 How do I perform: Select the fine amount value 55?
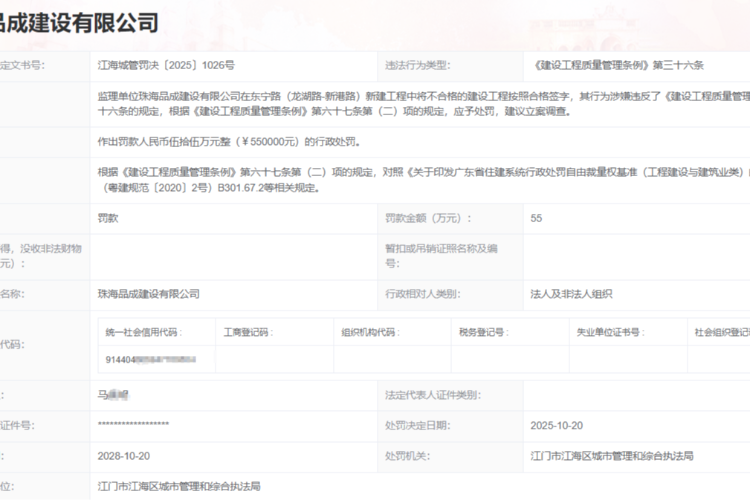pyautogui.click(x=536, y=217)
